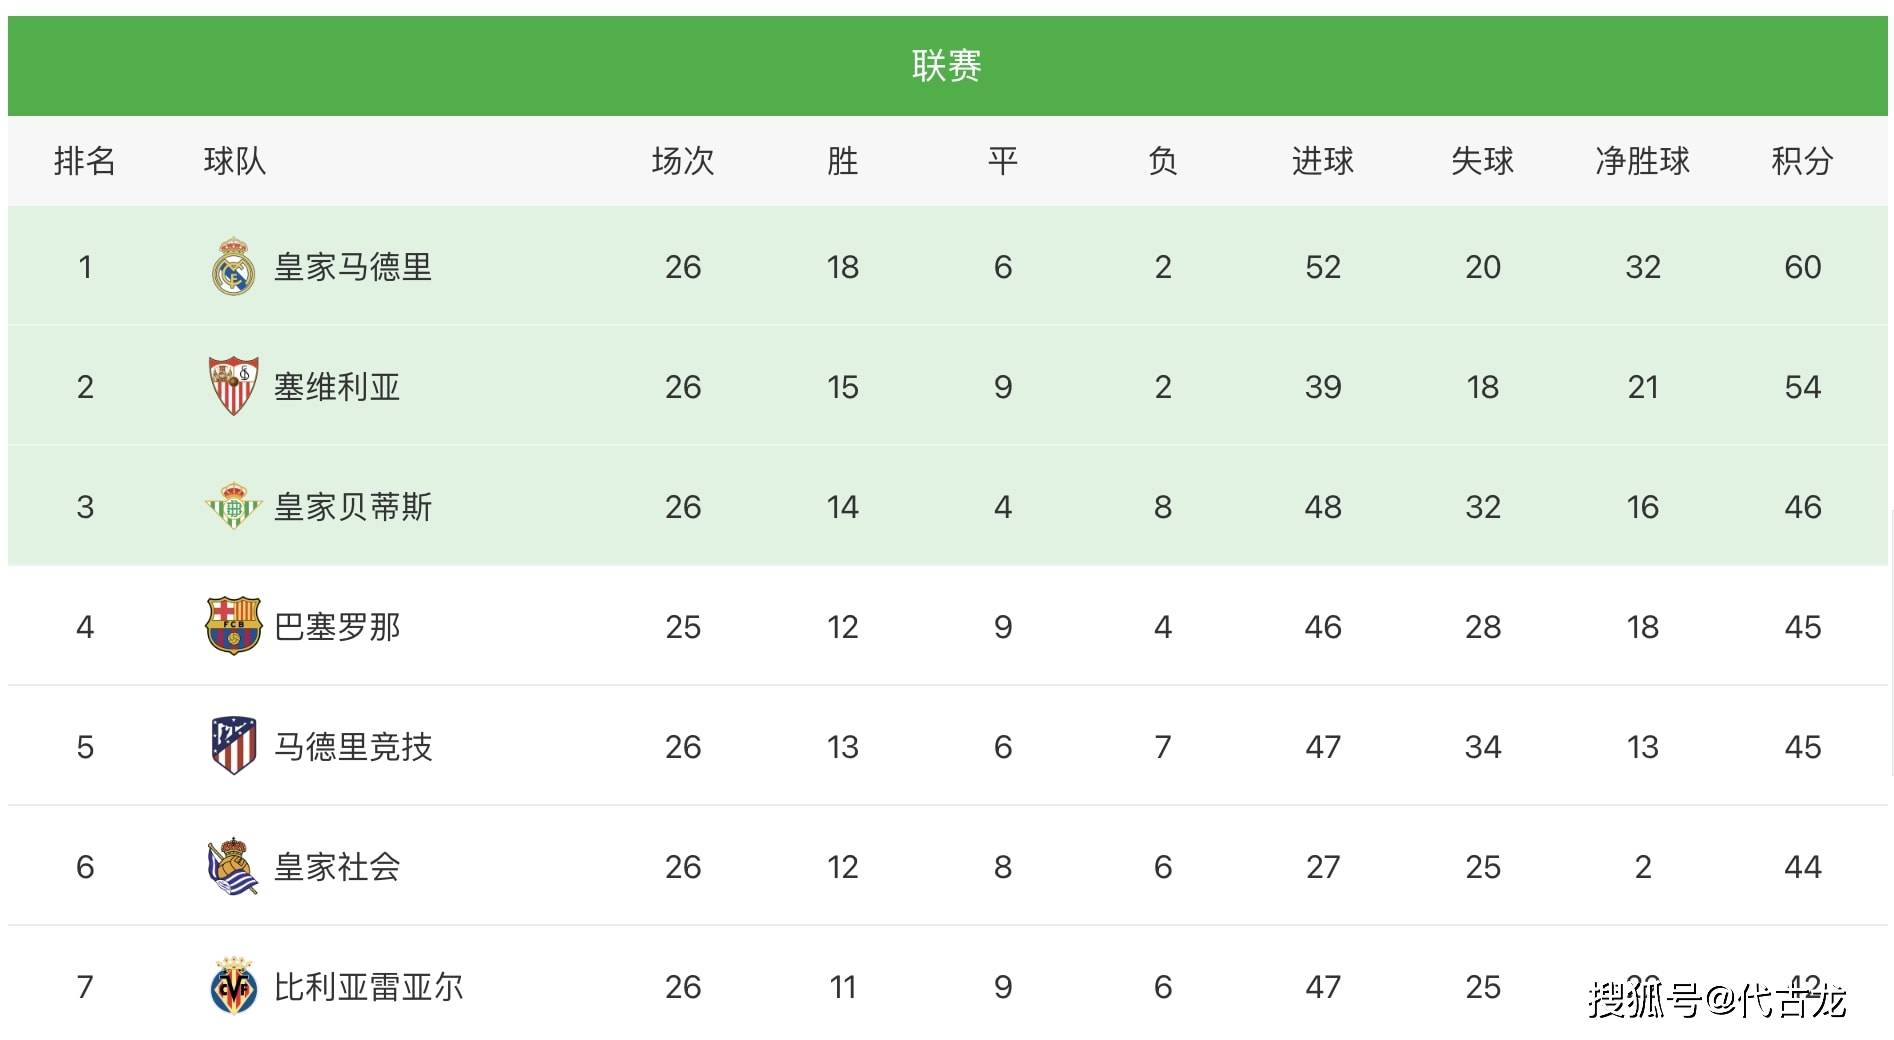Viewport: 1894px width, 1040px height.
Task: Click the Real Madrid club crest
Action: point(233,266)
